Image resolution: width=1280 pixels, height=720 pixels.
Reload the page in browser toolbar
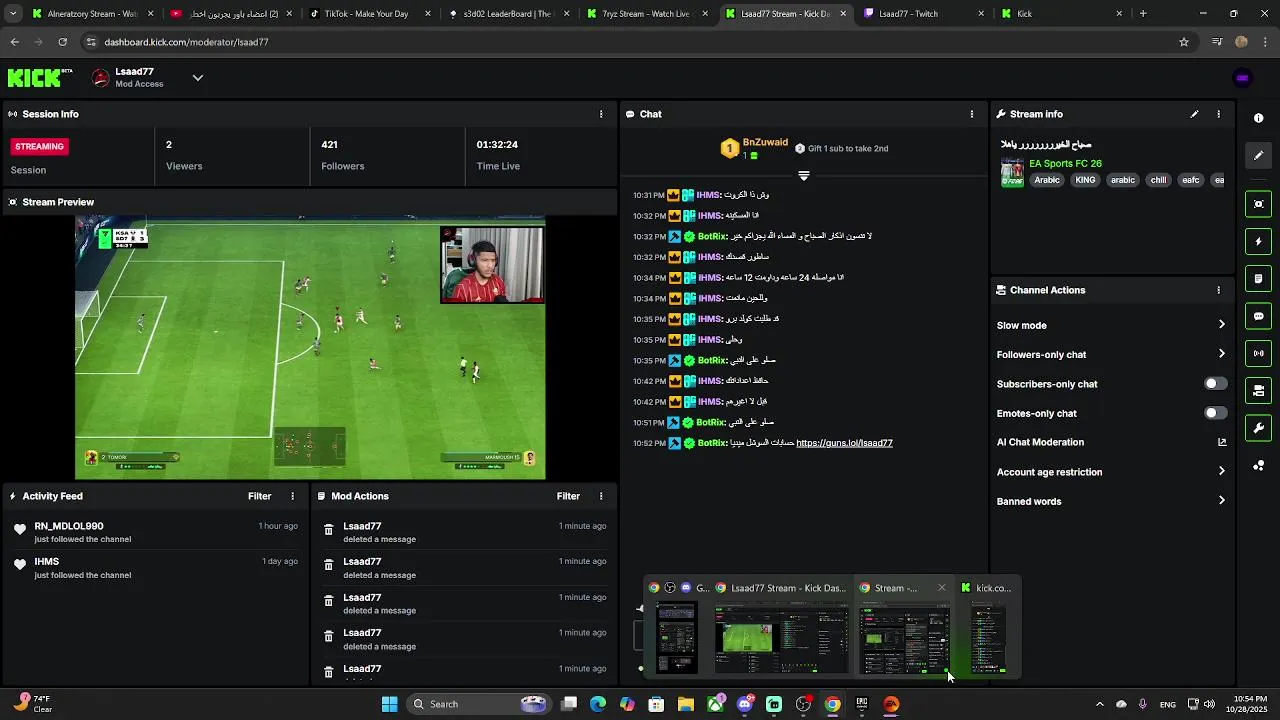coord(62,42)
